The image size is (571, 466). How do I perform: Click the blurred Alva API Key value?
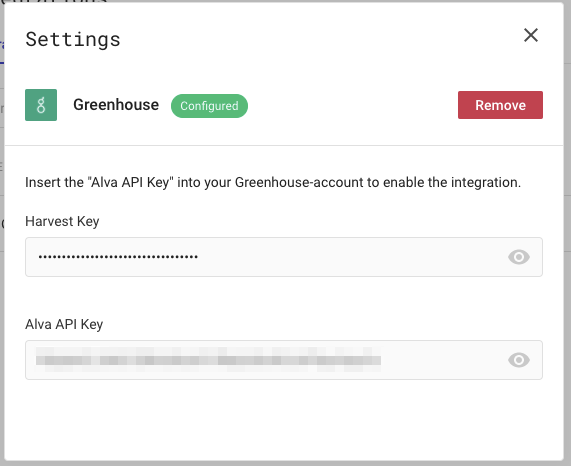[x=208, y=360]
